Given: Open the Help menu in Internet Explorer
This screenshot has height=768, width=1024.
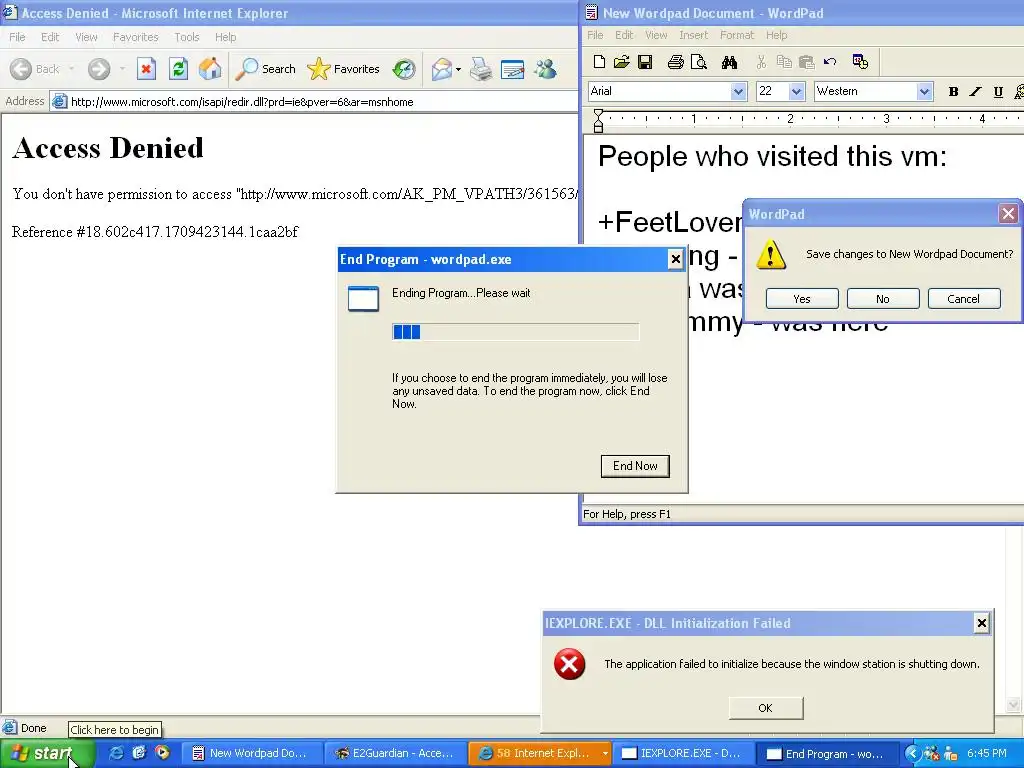Looking at the screenshot, I should click(x=225, y=37).
